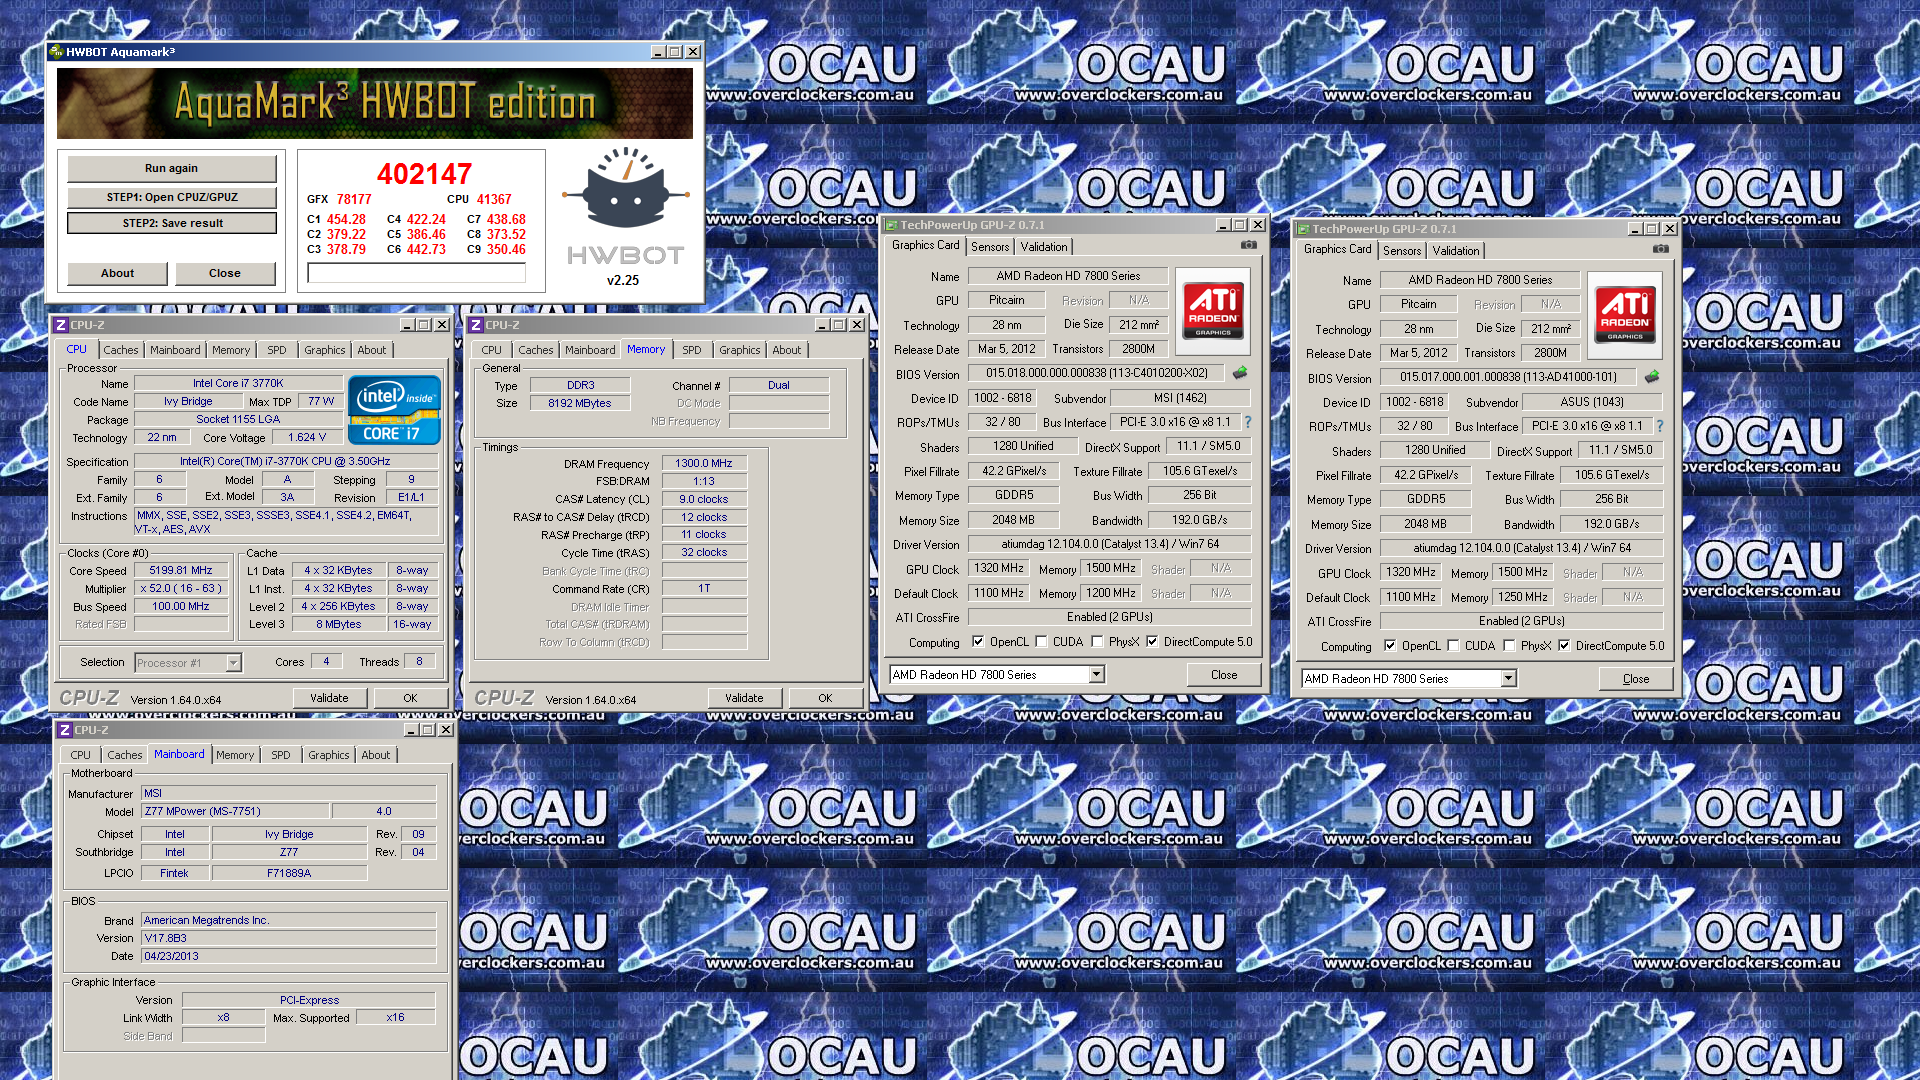Click Close button in HWBOT Aquamark
This screenshot has width=1920, height=1080.
[225, 273]
